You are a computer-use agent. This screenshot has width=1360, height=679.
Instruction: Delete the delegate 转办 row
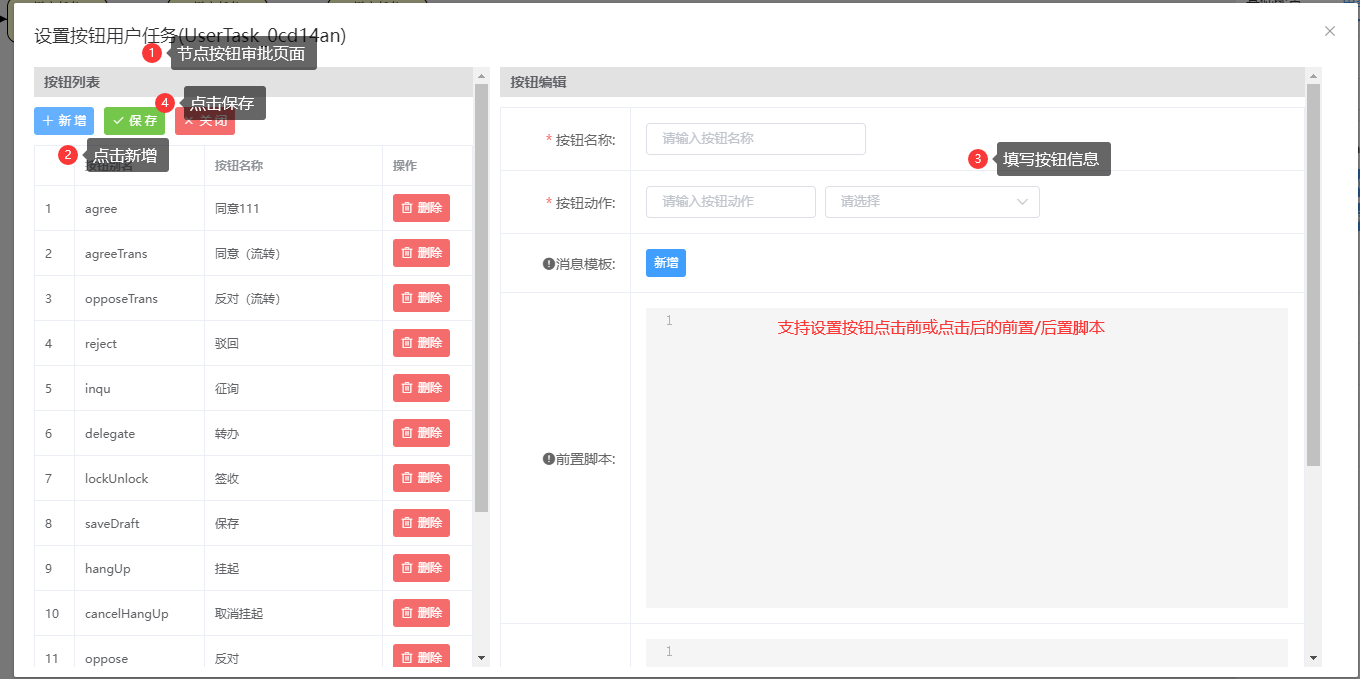421,433
